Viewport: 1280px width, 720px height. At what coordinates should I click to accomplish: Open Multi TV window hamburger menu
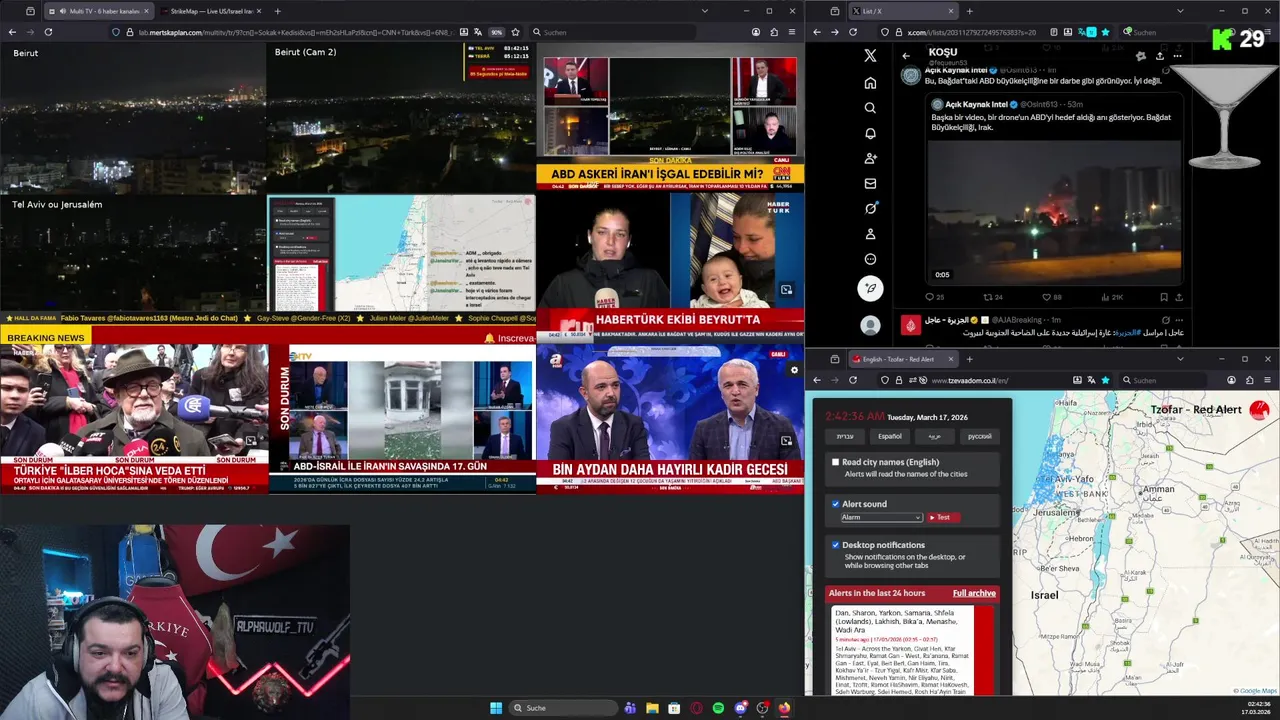point(792,32)
